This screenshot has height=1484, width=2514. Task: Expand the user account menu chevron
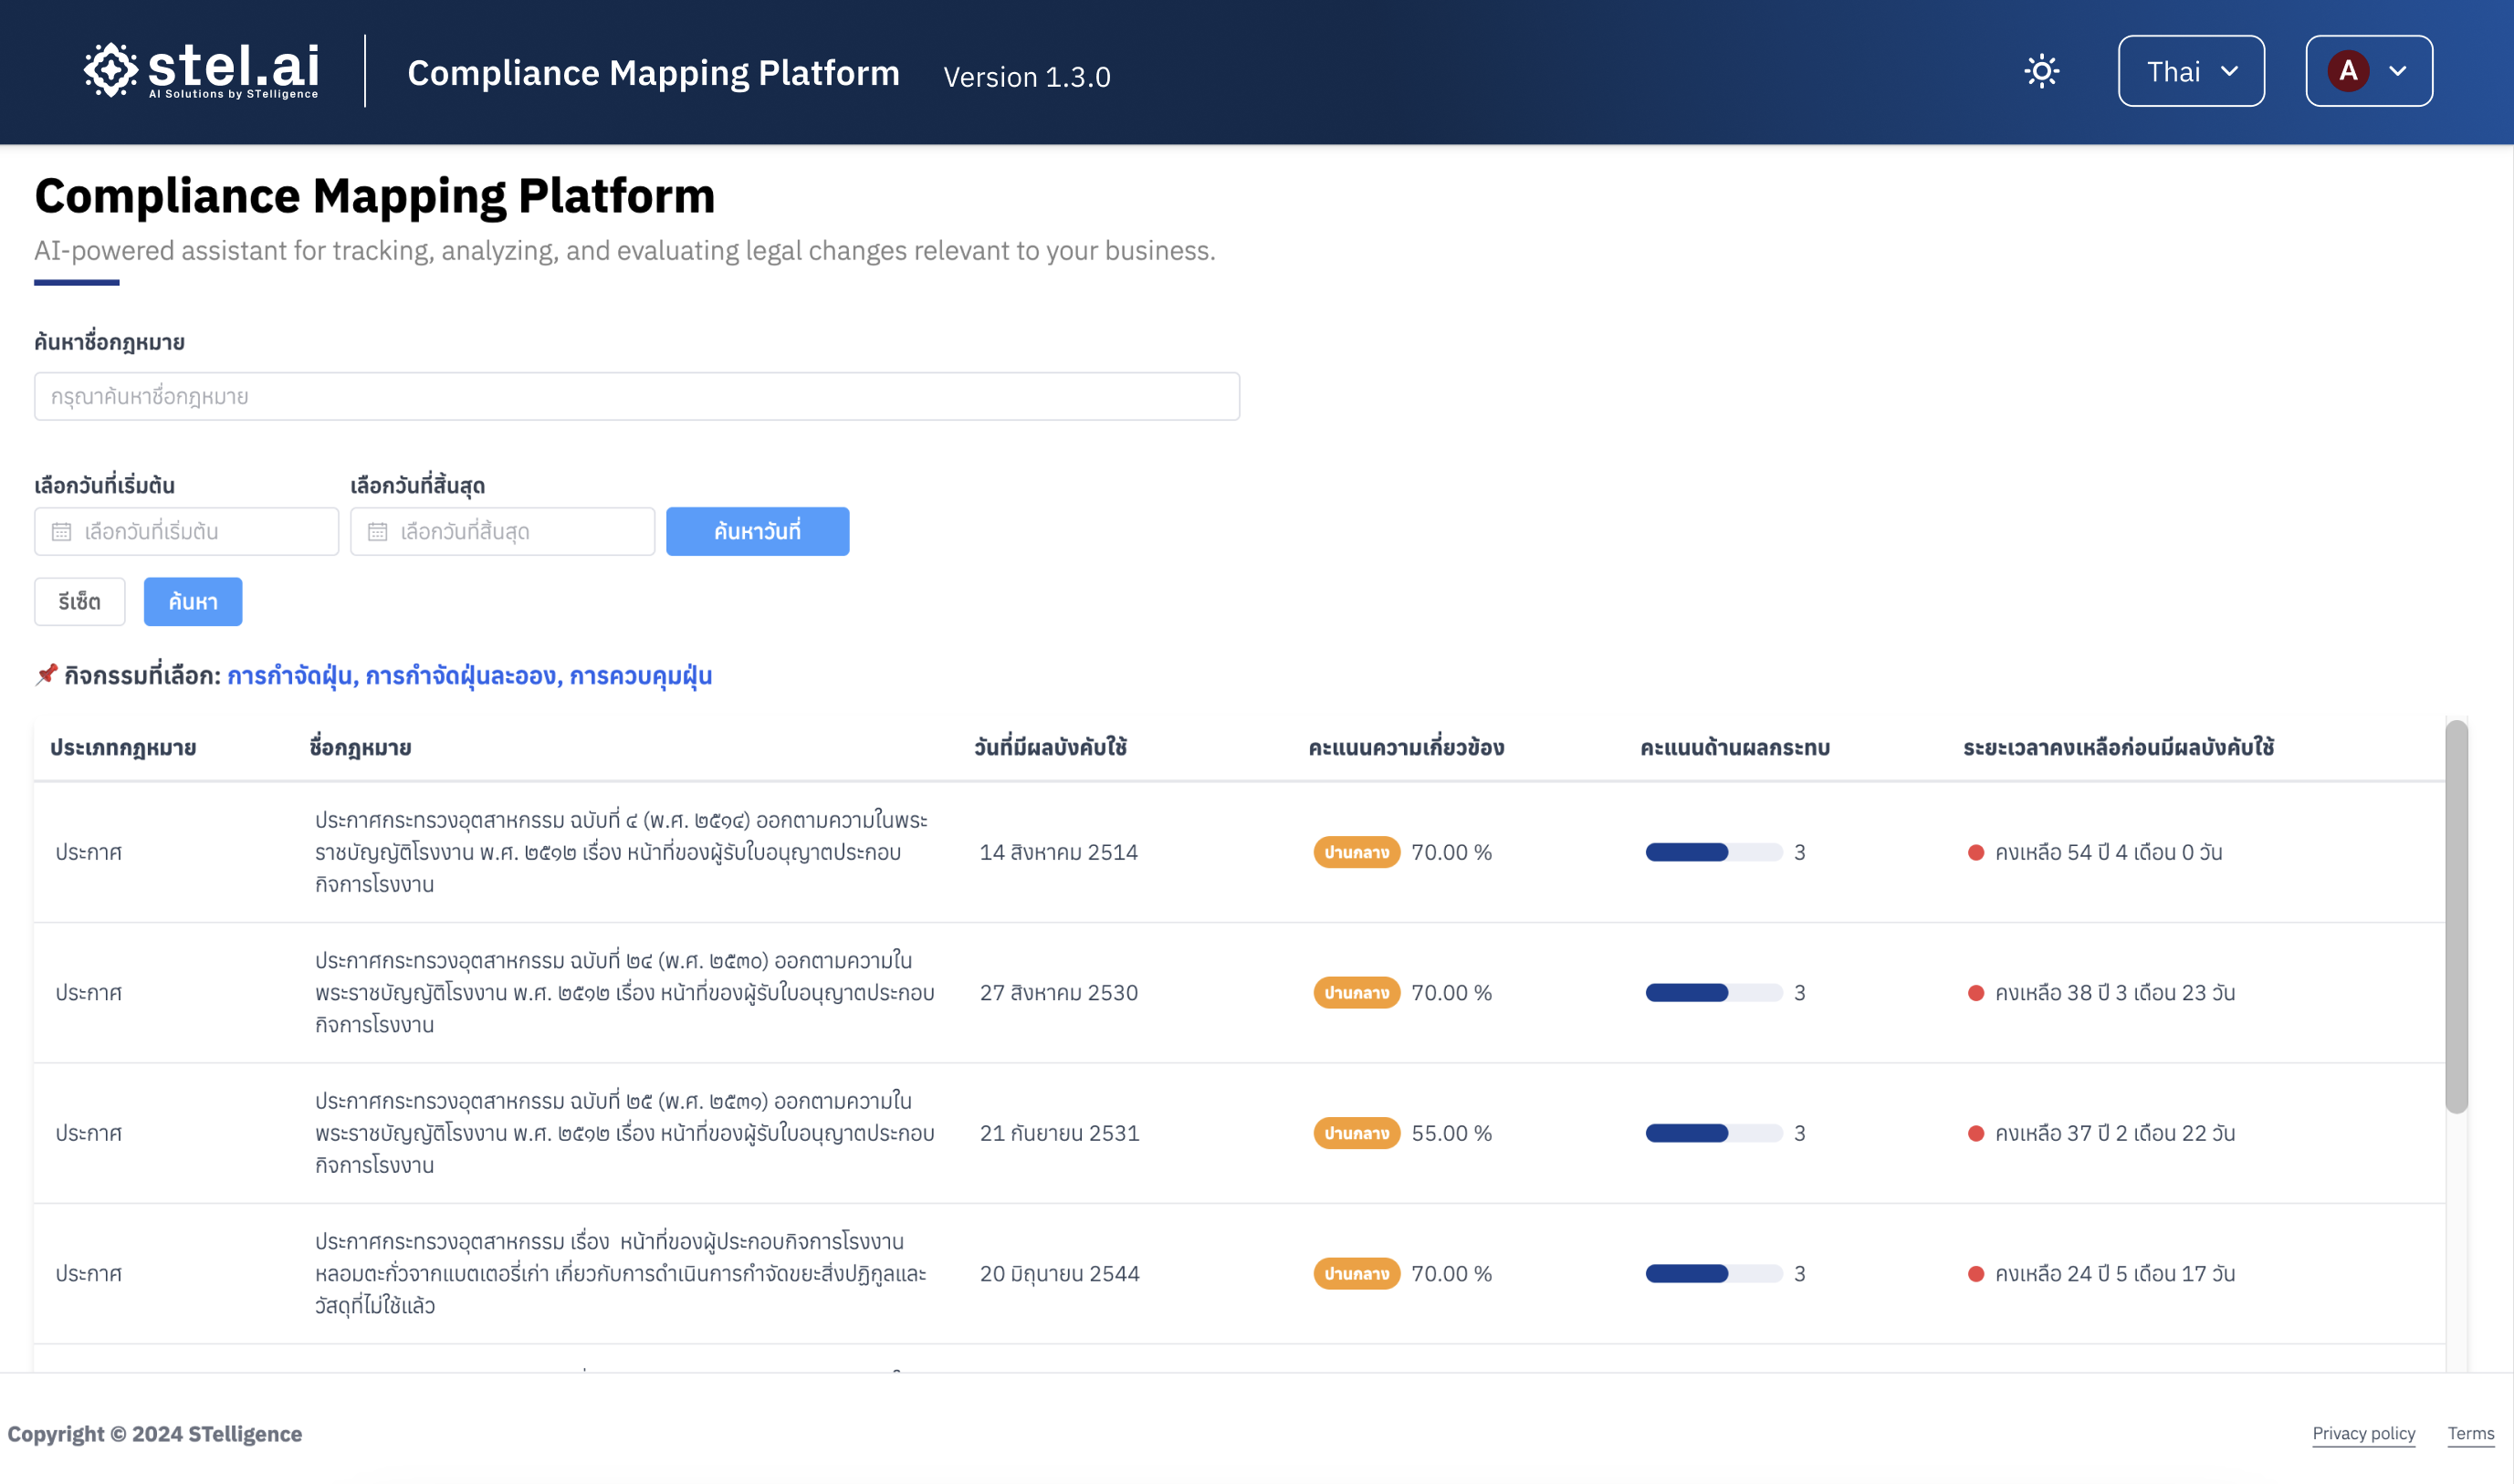(2397, 71)
